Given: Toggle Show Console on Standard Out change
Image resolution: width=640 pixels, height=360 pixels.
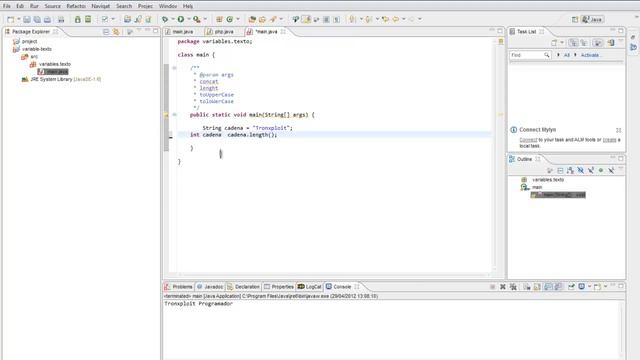Looking at the screenshot, I should pos(548,287).
